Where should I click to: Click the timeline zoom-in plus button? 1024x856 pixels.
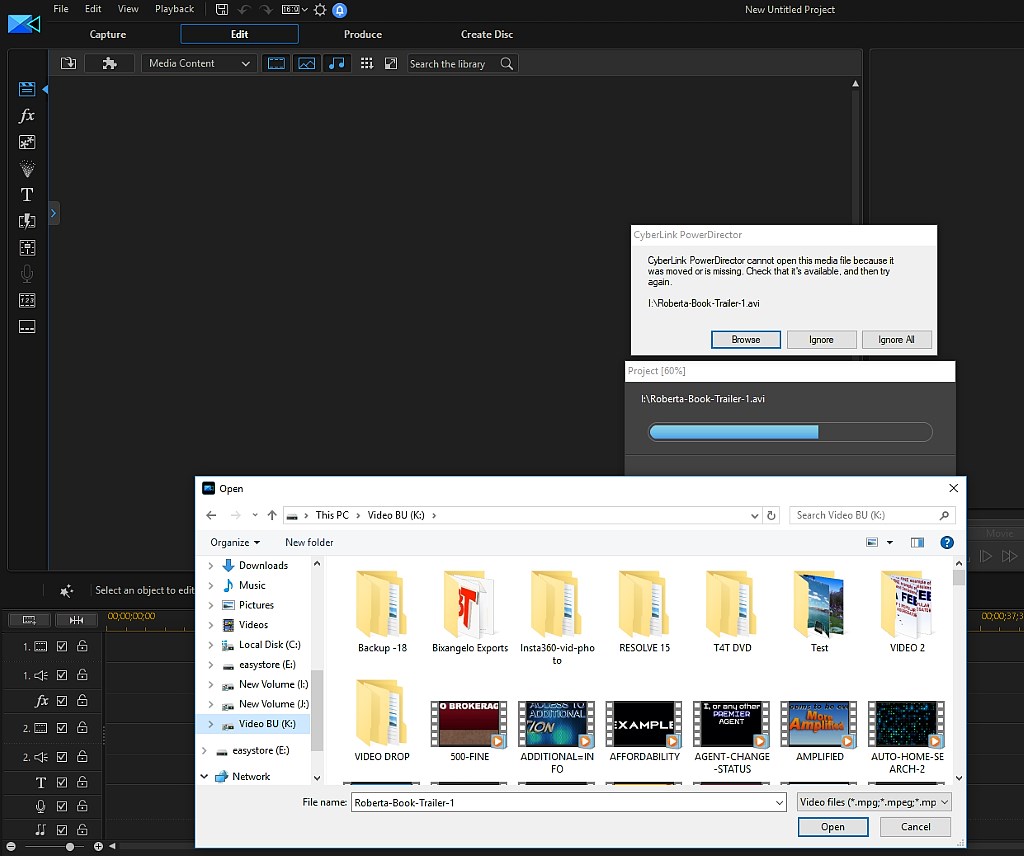[98, 847]
